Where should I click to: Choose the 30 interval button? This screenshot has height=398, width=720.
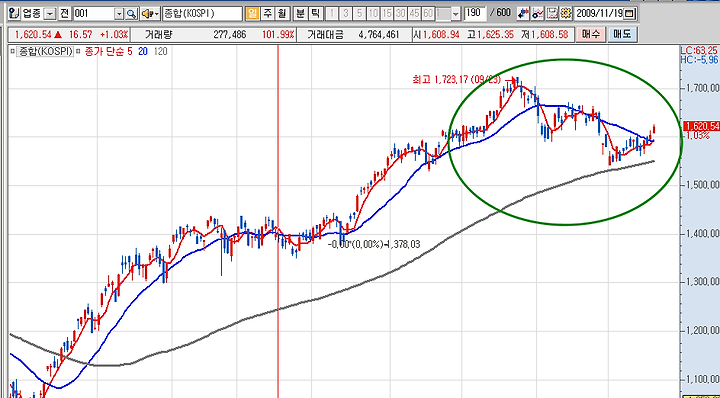point(401,14)
